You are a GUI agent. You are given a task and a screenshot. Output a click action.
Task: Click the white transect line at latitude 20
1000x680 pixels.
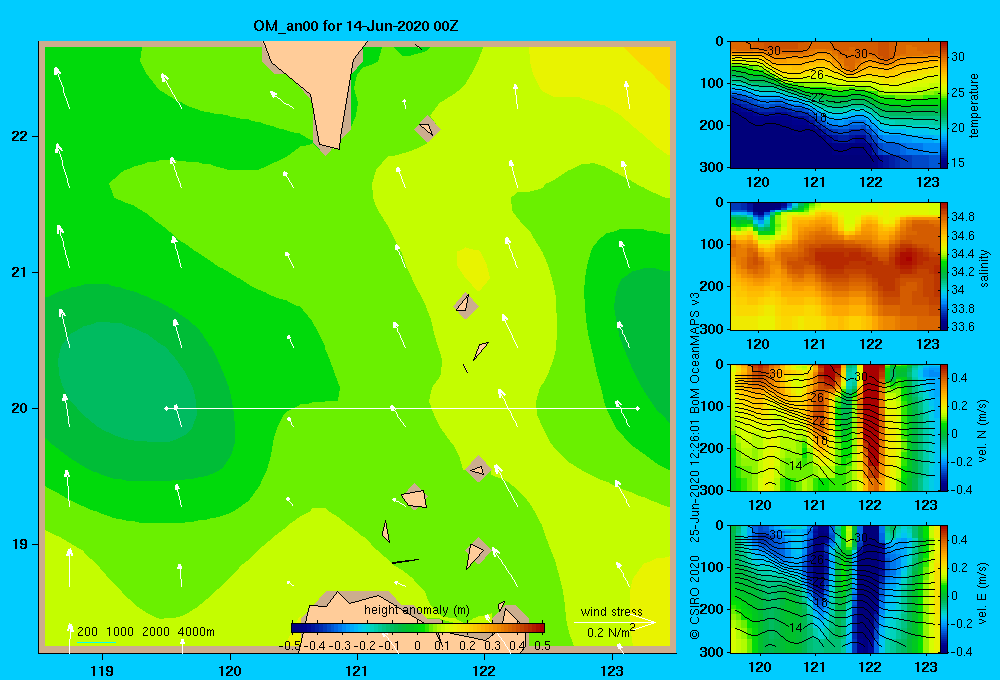point(402,408)
